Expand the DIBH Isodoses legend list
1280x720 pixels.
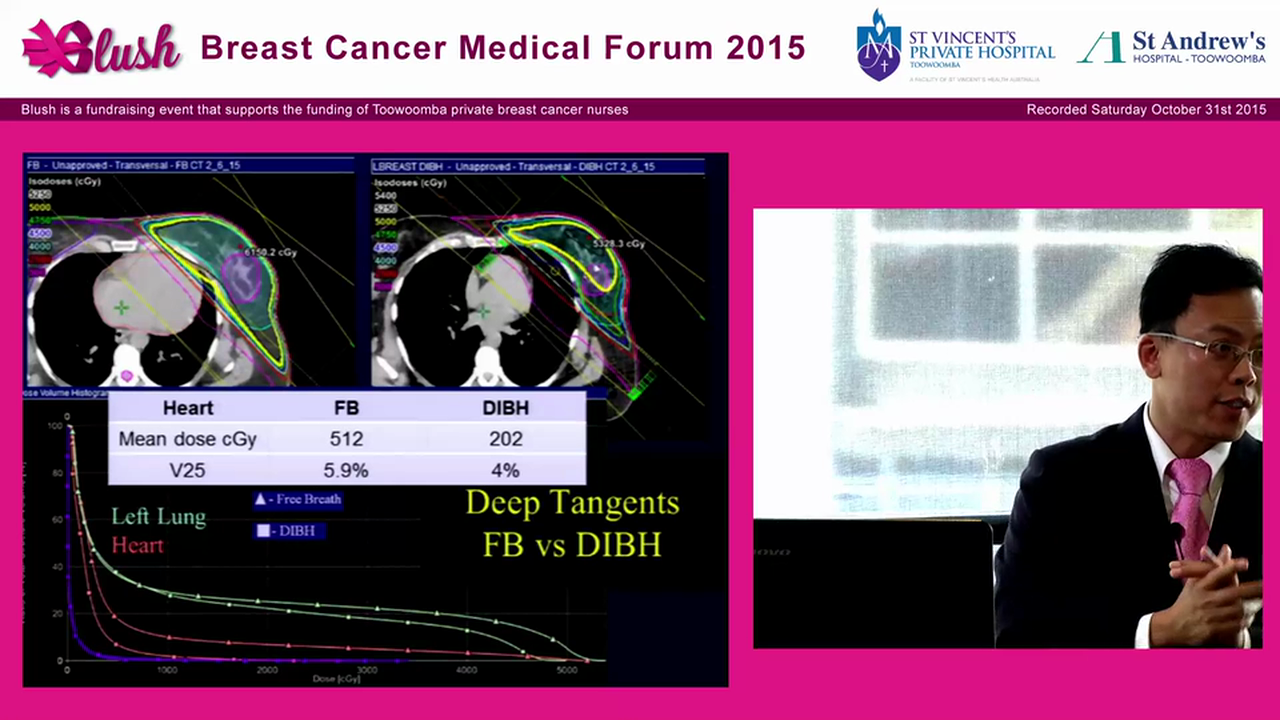pos(408,183)
